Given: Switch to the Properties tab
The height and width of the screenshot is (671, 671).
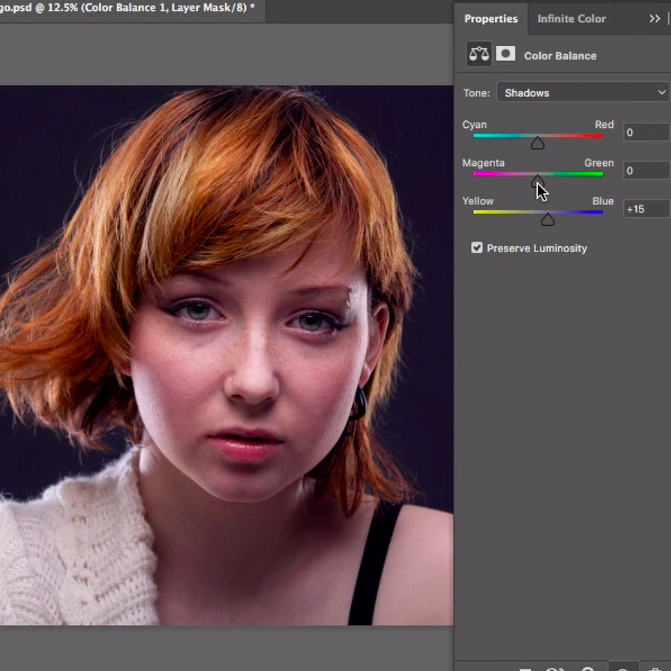Looking at the screenshot, I should pyautogui.click(x=491, y=19).
